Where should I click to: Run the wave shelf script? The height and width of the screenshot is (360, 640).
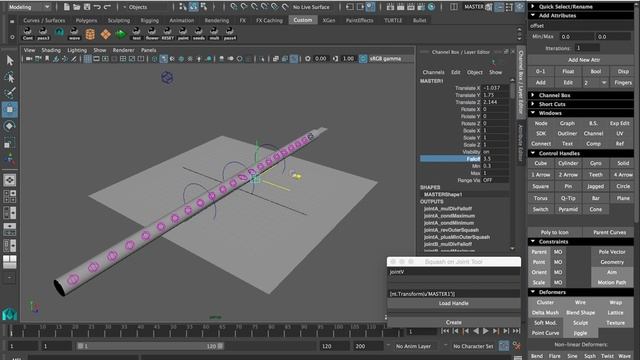point(74,33)
